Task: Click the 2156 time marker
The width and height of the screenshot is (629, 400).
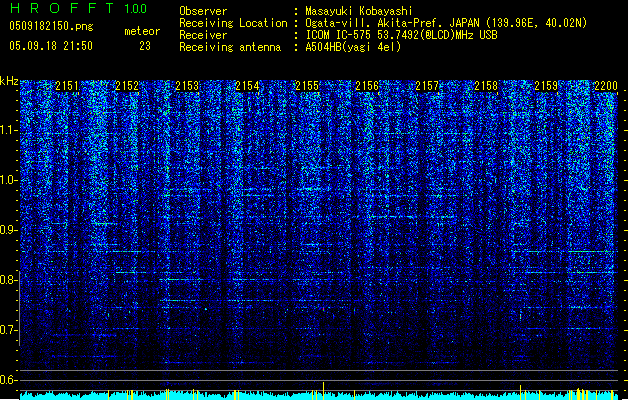Action: pyautogui.click(x=367, y=86)
